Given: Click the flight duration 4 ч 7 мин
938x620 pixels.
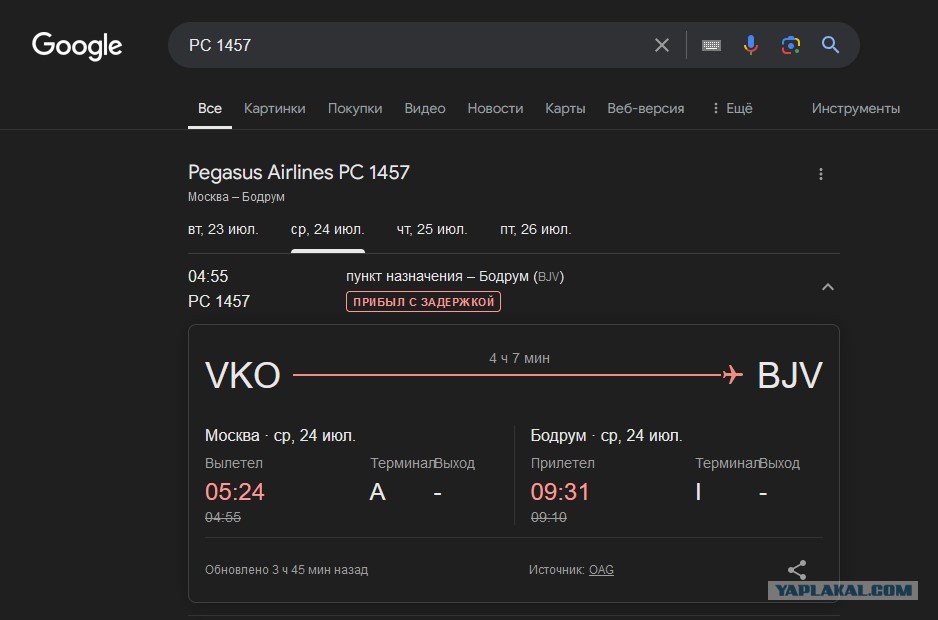Looking at the screenshot, I should 519,358.
